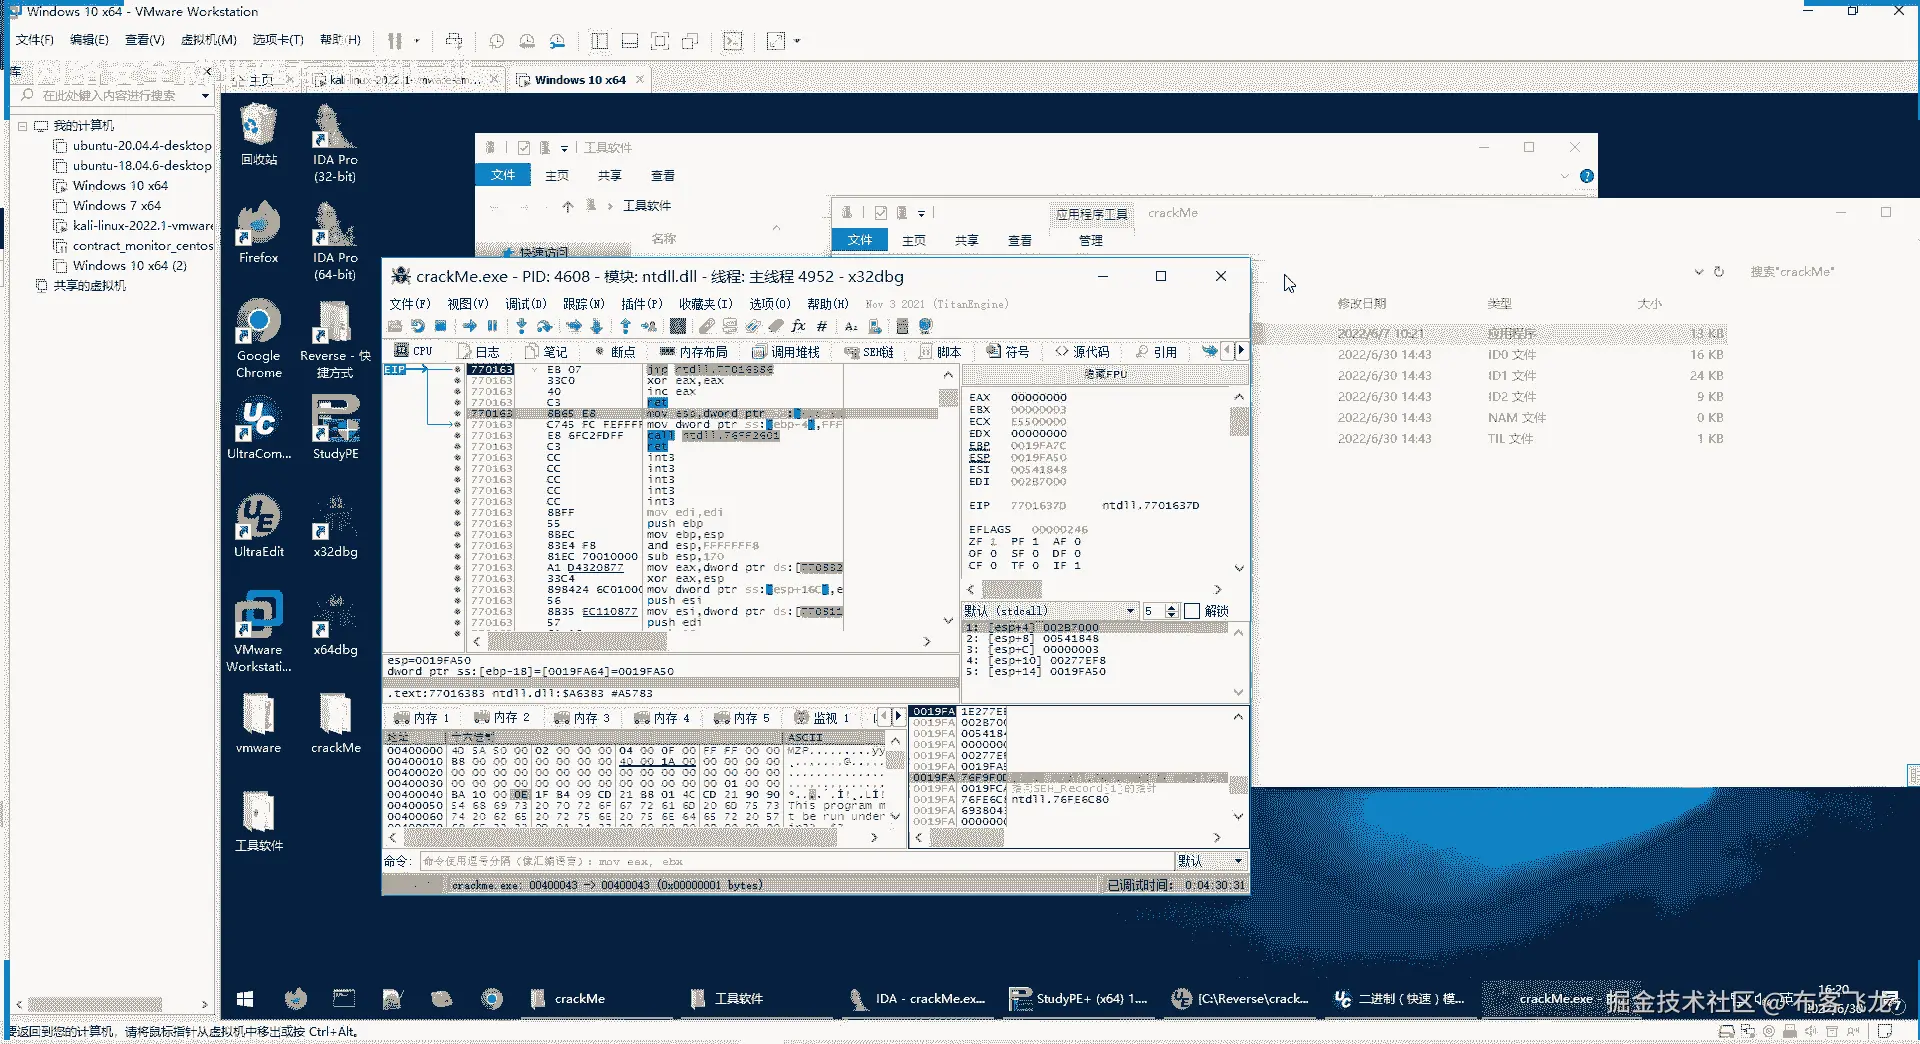Select the Recycle Bin desktop icon
The width and height of the screenshot is (1920, 1044).
(x=259, y=135)
